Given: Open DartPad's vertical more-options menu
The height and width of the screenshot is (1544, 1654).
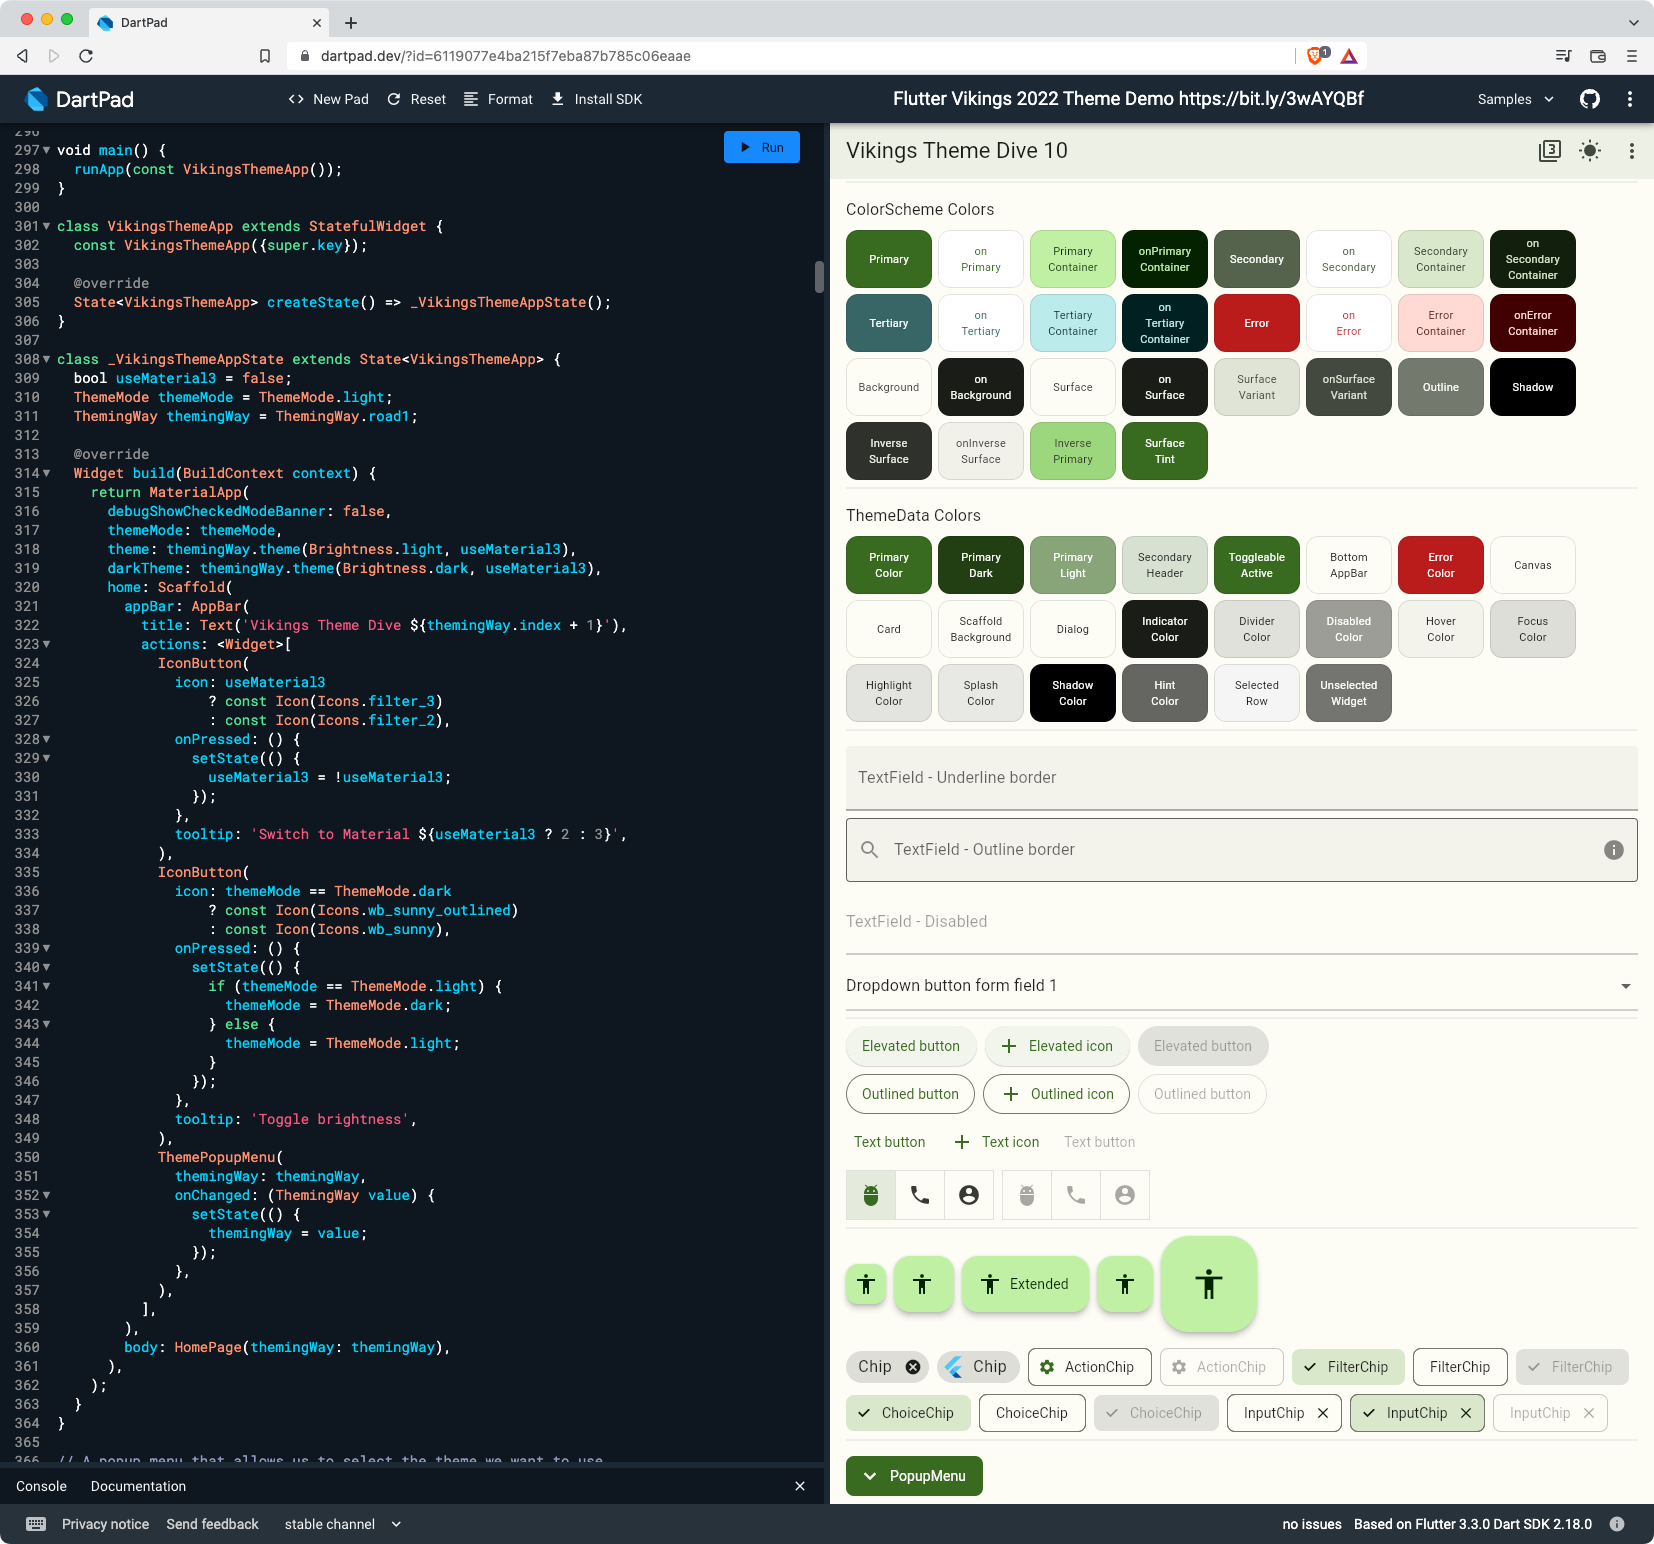Looking at the screenshot, I should coord(1630,99).
